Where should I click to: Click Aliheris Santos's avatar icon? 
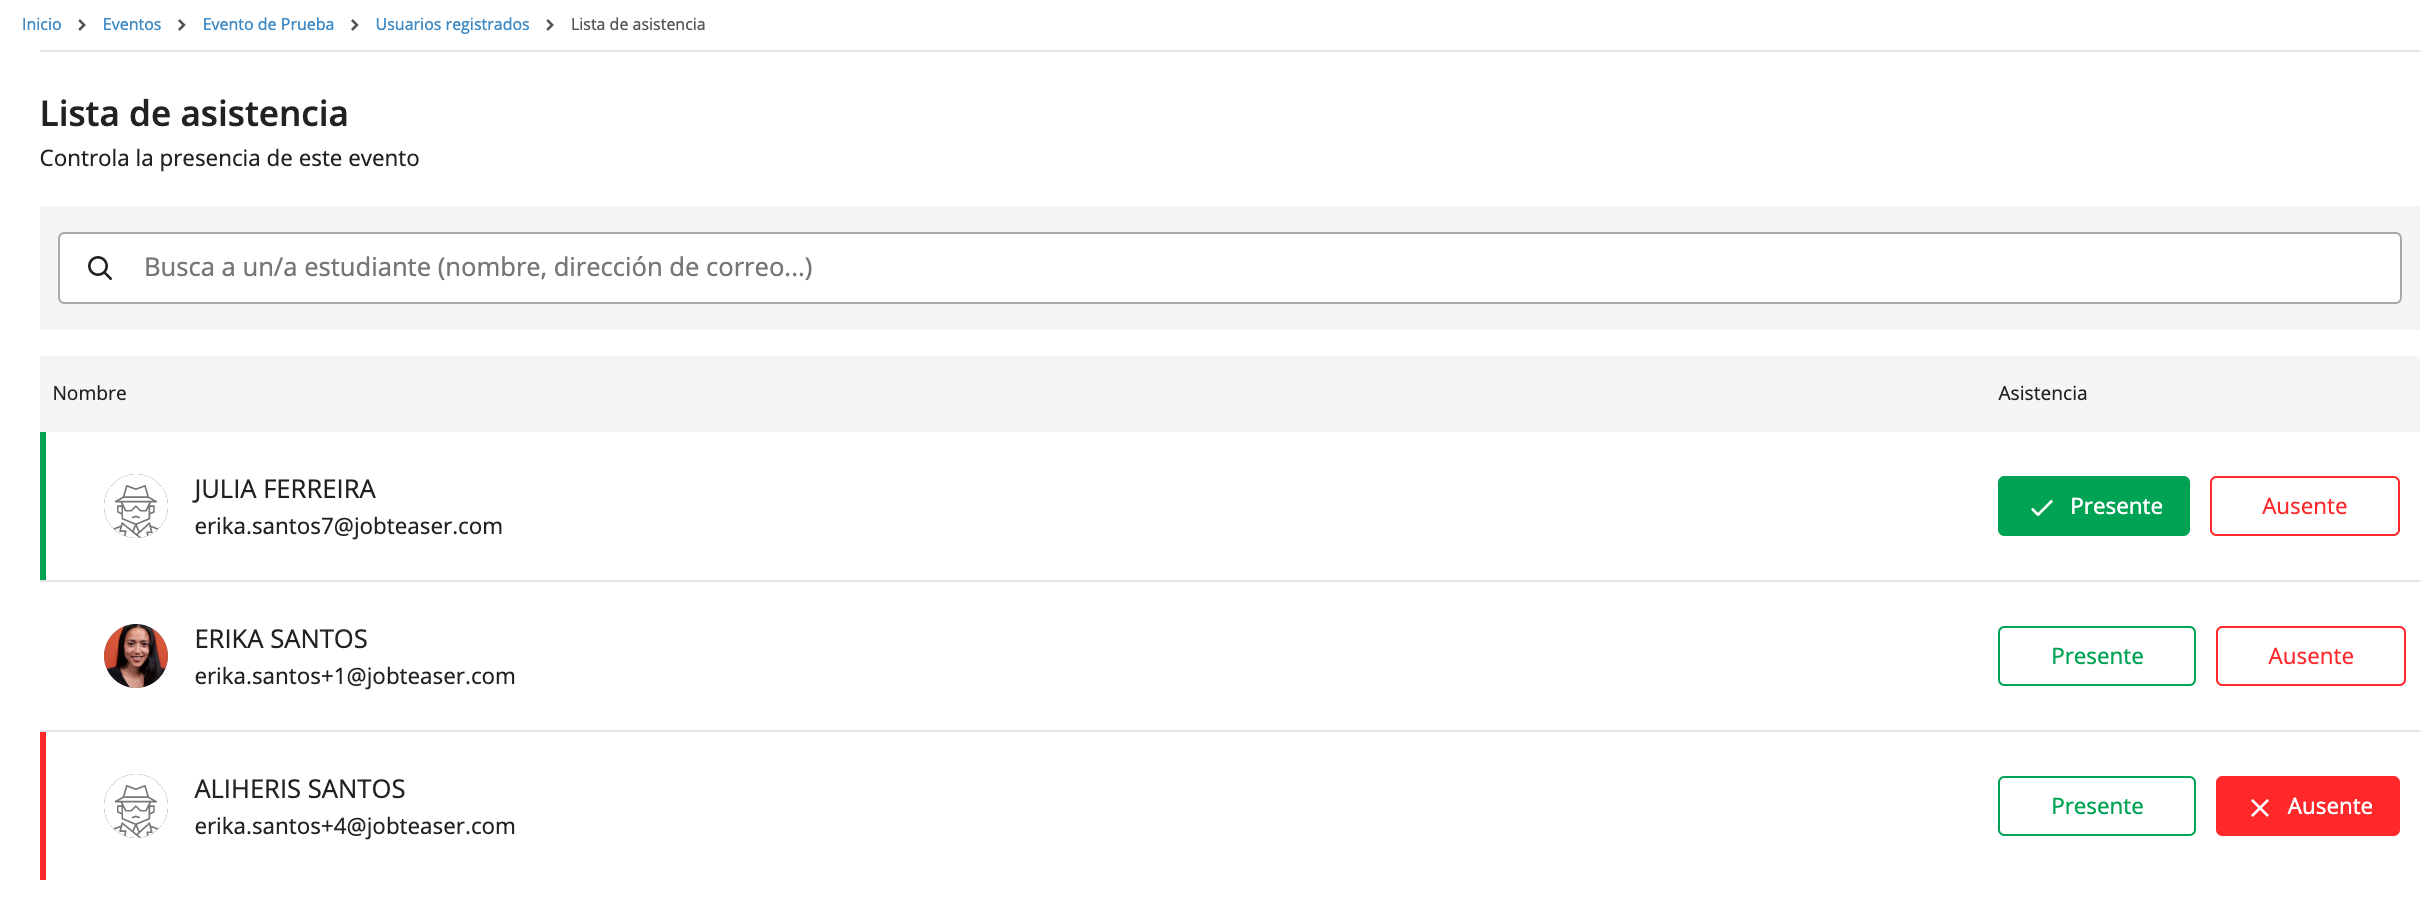click(x=136, y=806)
